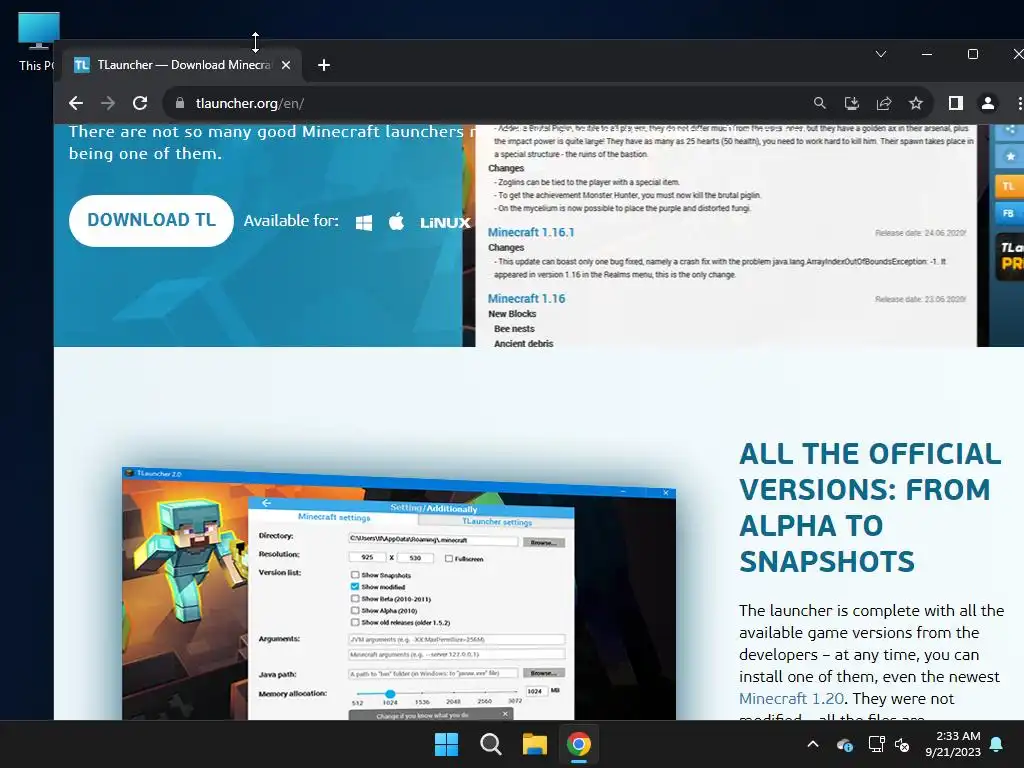Viewport: 1024px width, 768px height.
Task: Open a new browser tab with plus
Action: [x=324, y=65]
